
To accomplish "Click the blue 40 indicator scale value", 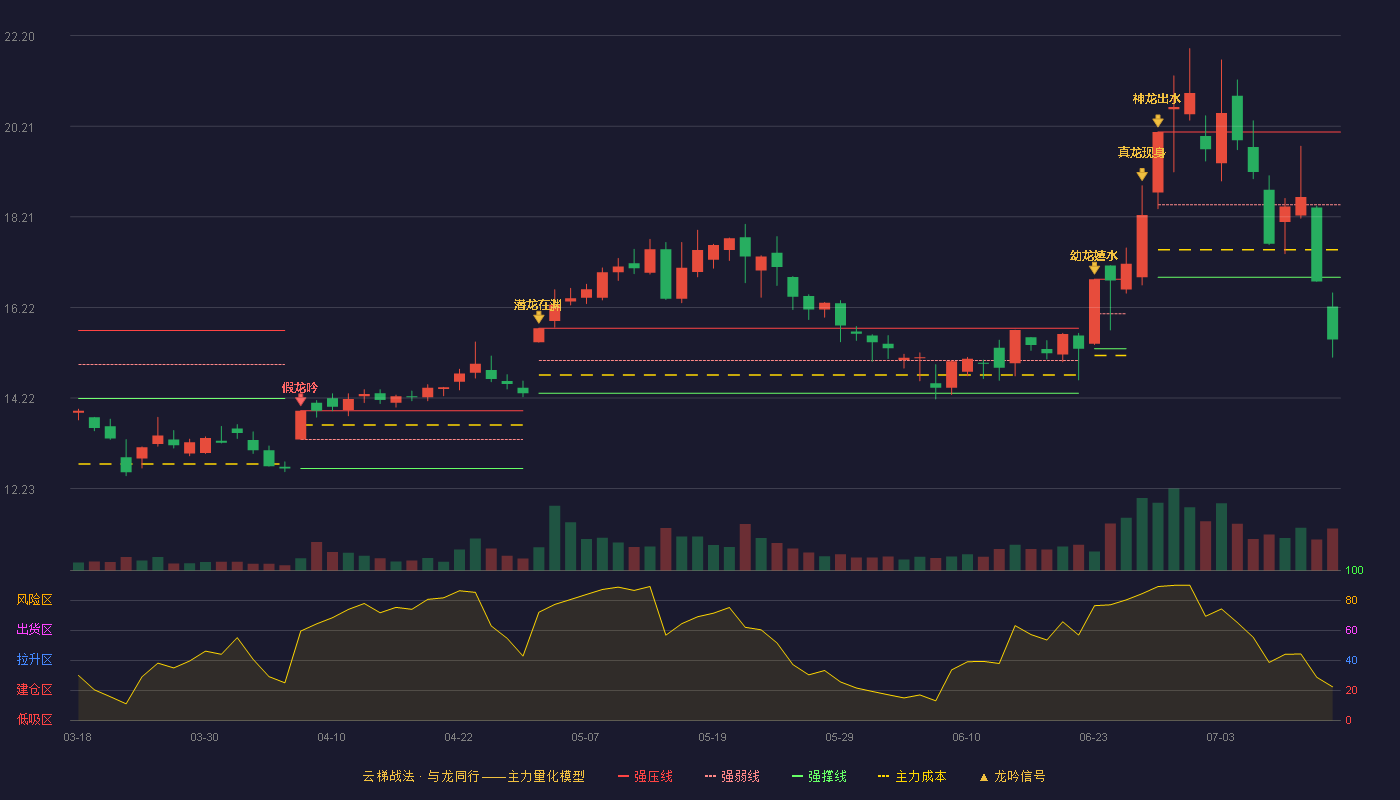I will coord(1351,661).
